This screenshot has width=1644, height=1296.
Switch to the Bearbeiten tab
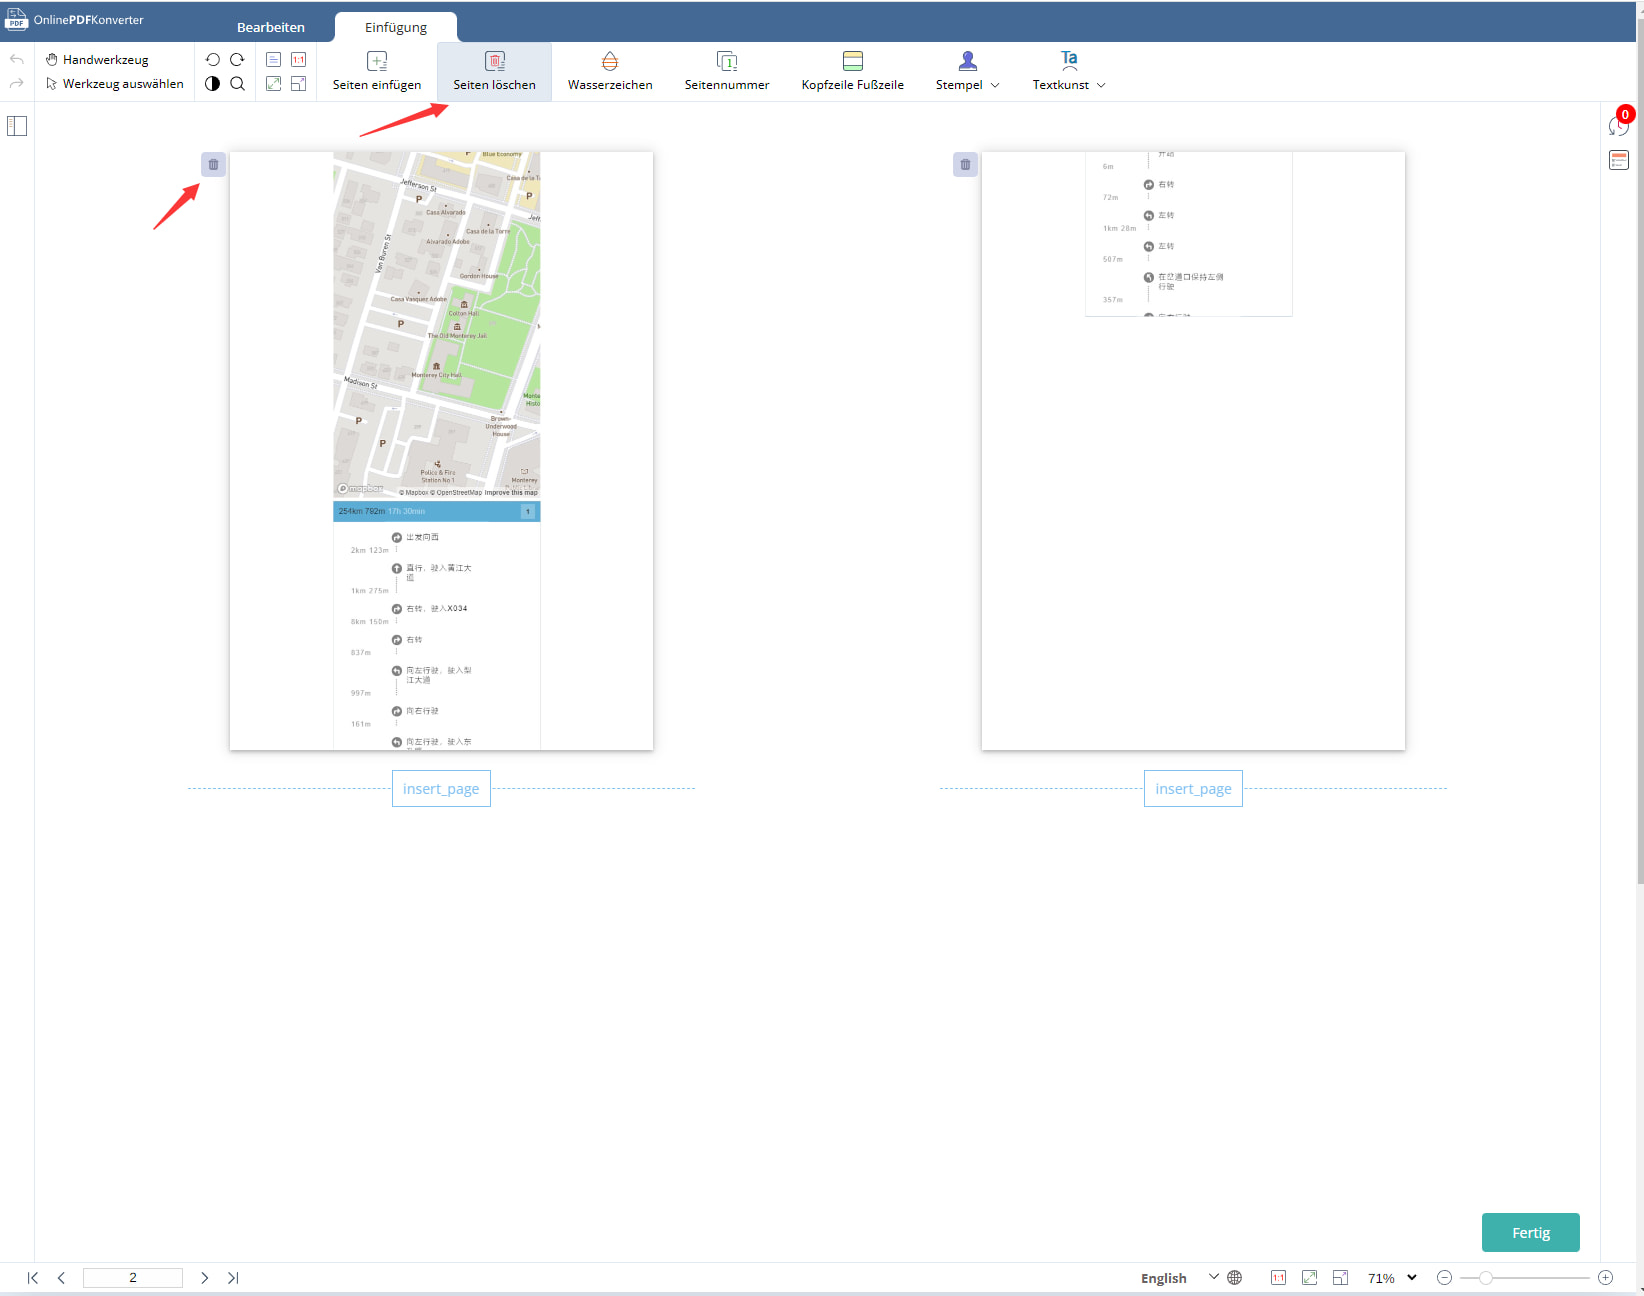tap(271, 27)
